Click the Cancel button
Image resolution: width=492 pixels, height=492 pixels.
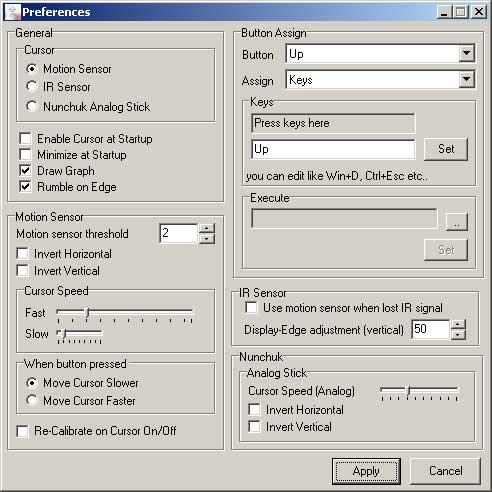pos(445,471)
